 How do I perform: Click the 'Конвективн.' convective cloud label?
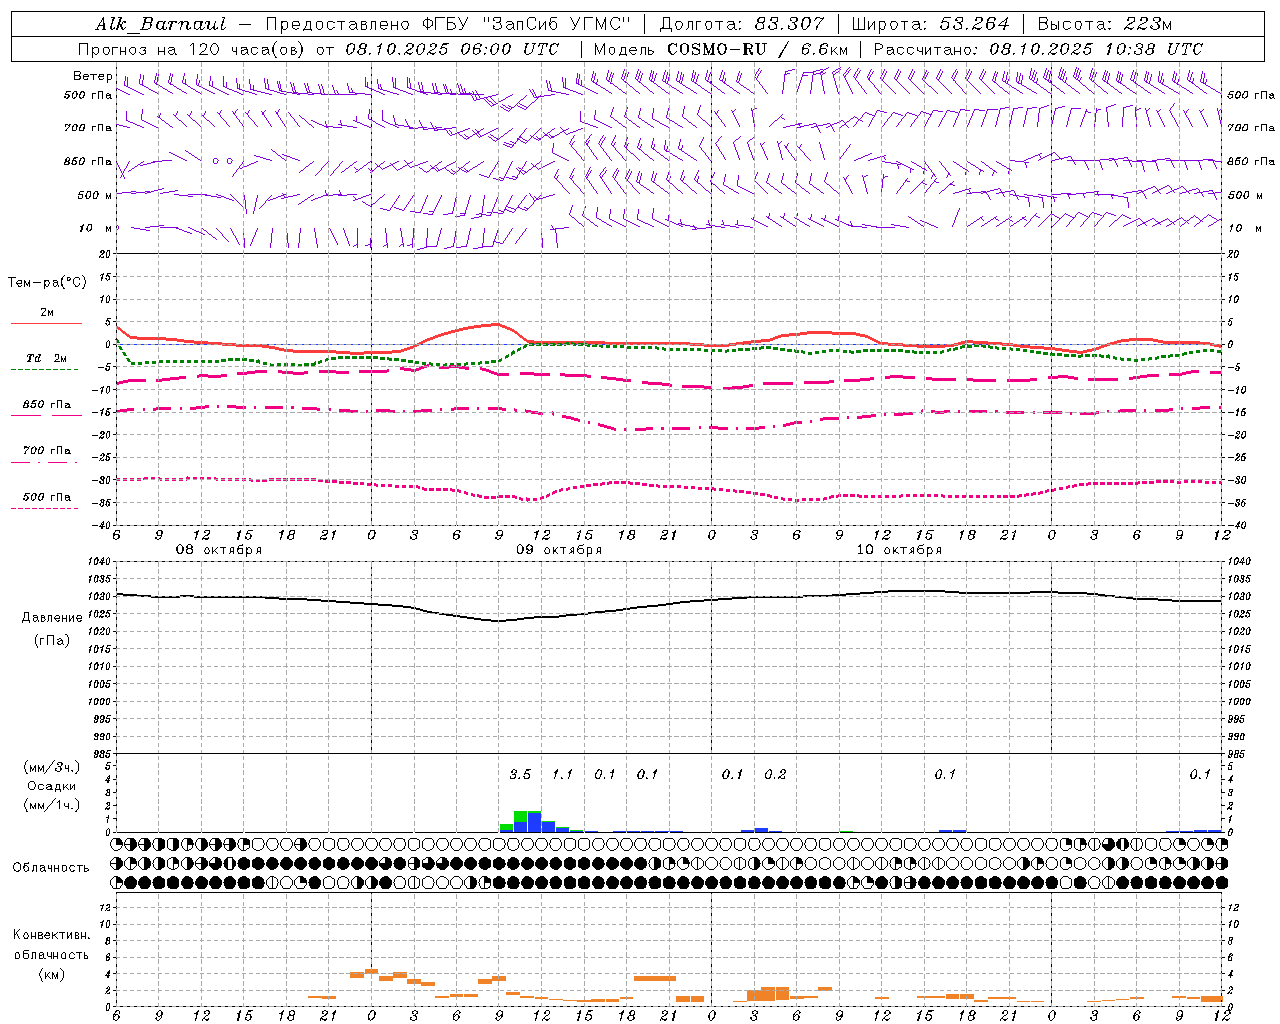tap(51, 935)
